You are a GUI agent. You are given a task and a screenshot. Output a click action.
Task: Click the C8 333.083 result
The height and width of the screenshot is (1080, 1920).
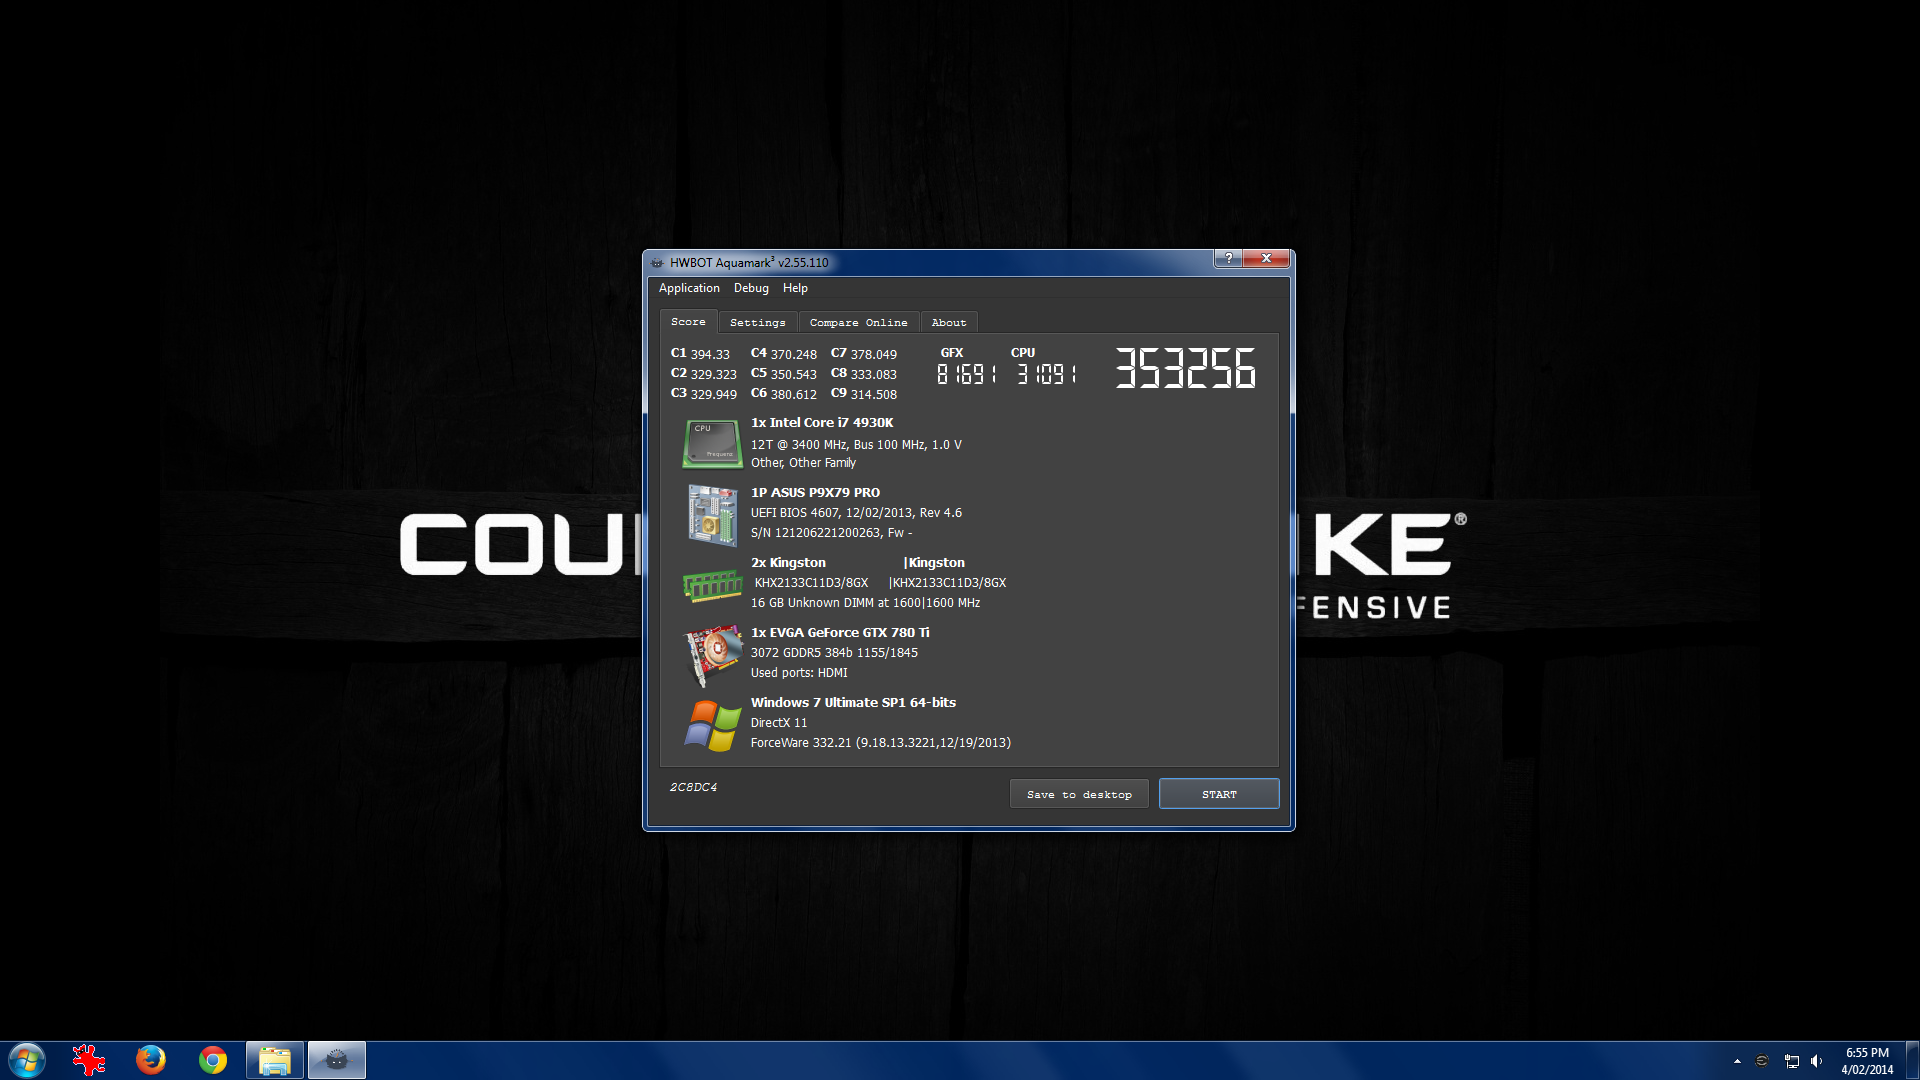pos(863,374)
